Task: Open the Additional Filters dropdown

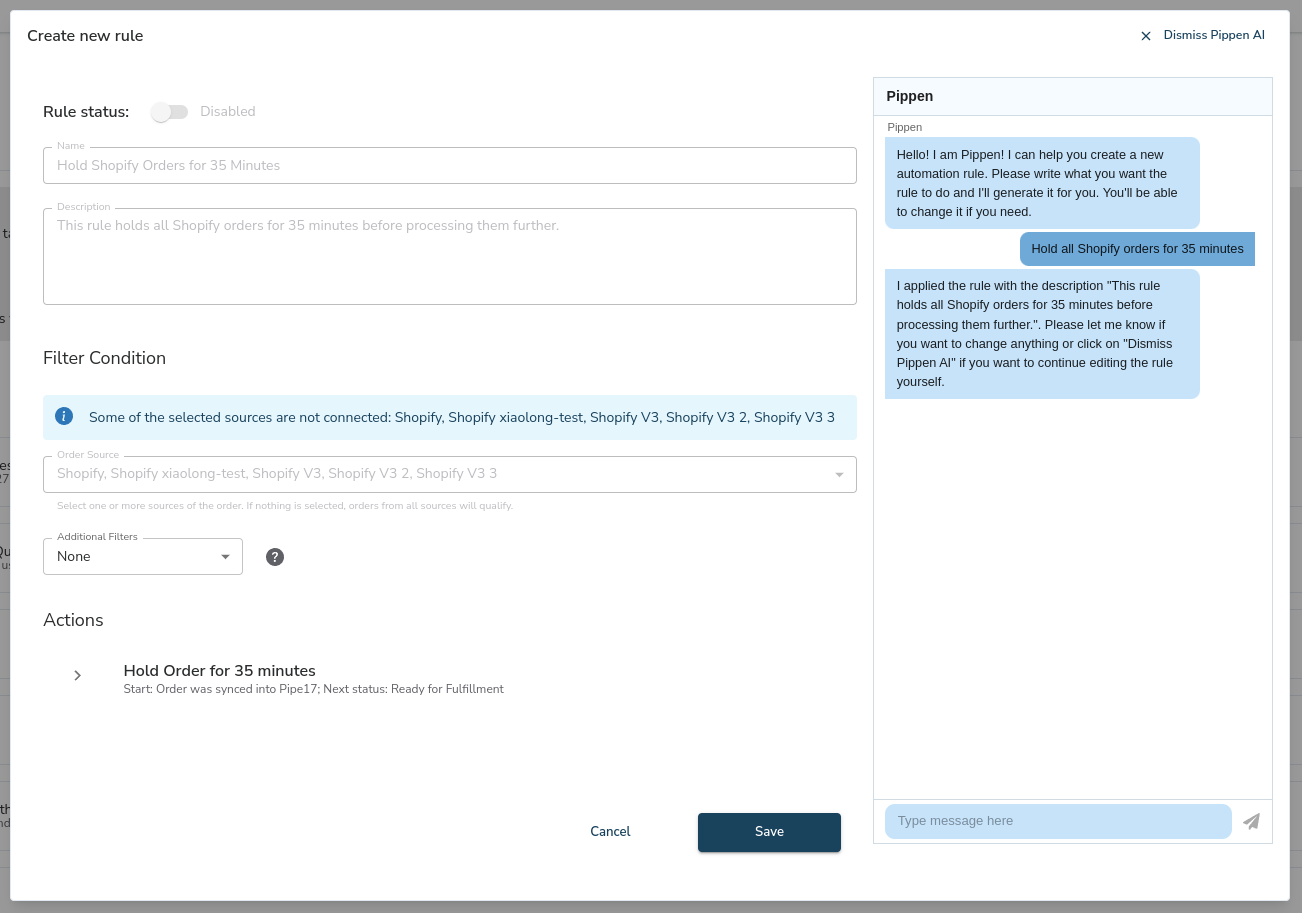Action: pyautogui.click(x=143, y=556)
